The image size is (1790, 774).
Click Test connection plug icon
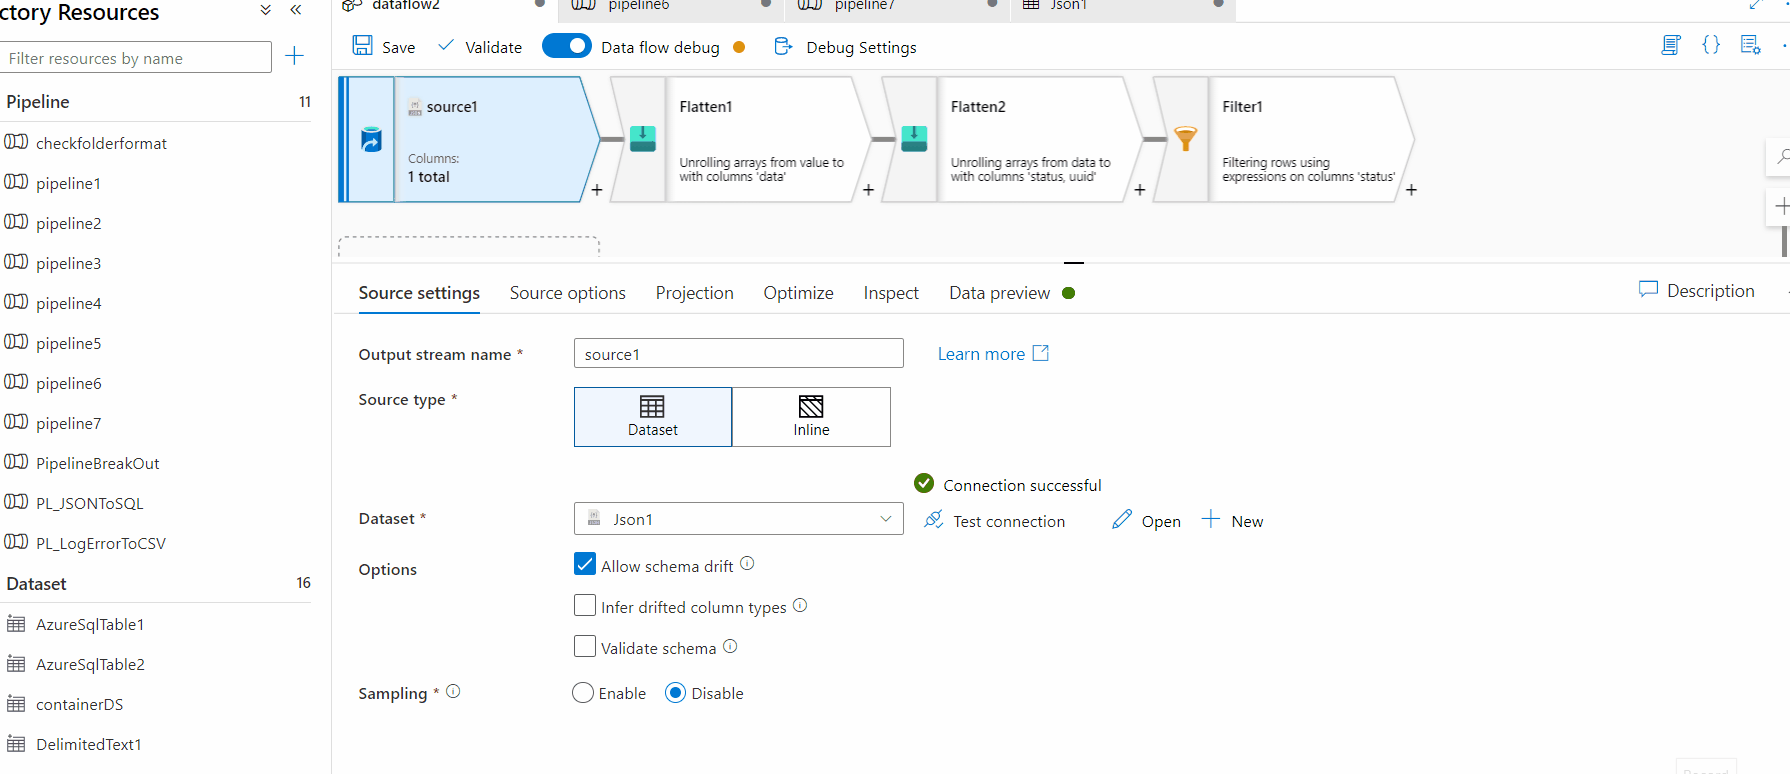coord(934,519)
